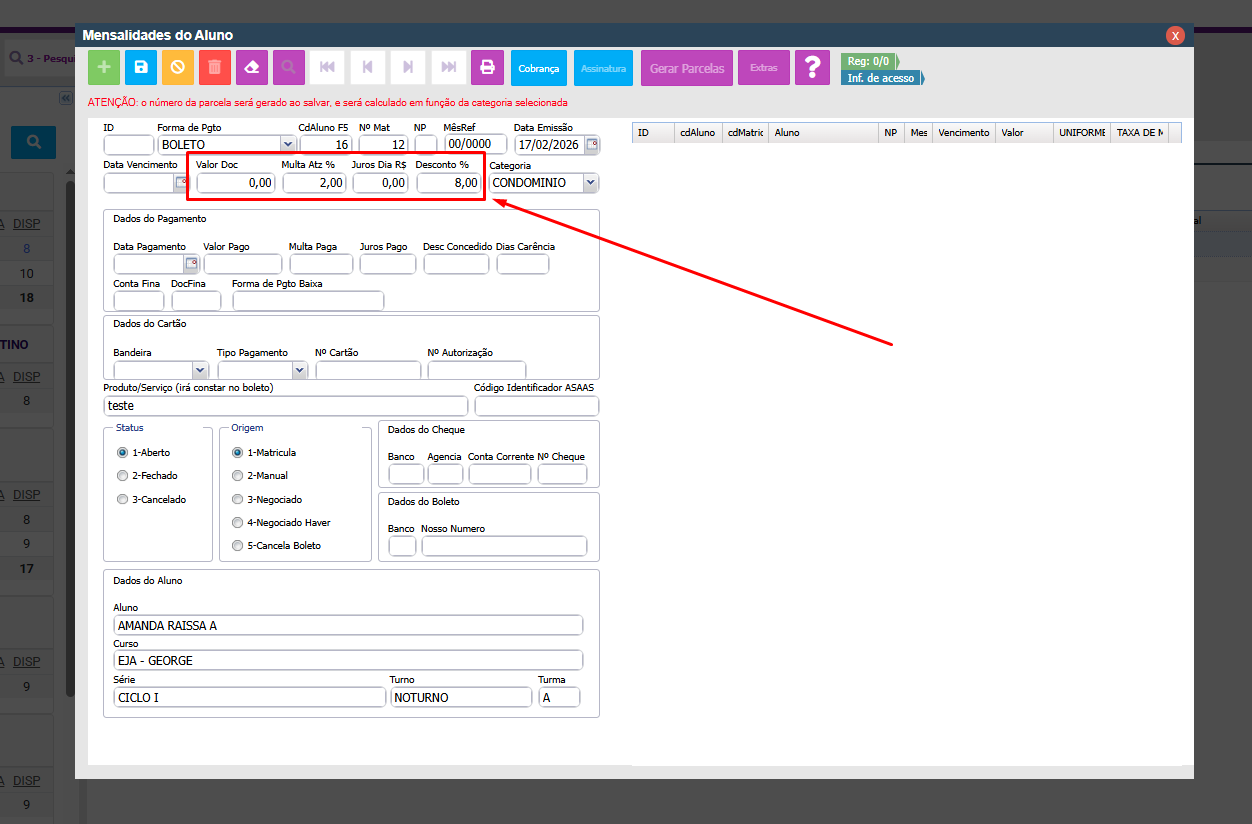
Task: Click the red trash delete icon
Action: click(214, 68)
